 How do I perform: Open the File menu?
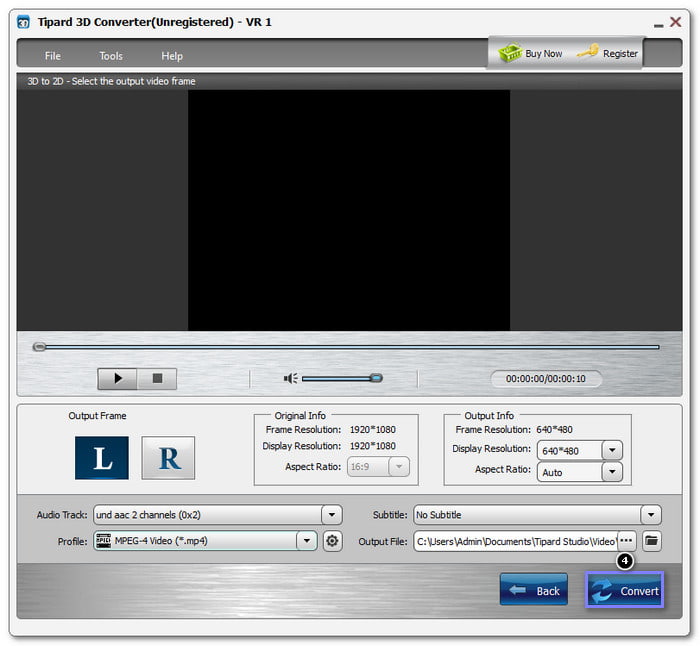click(x=53, y=56)
